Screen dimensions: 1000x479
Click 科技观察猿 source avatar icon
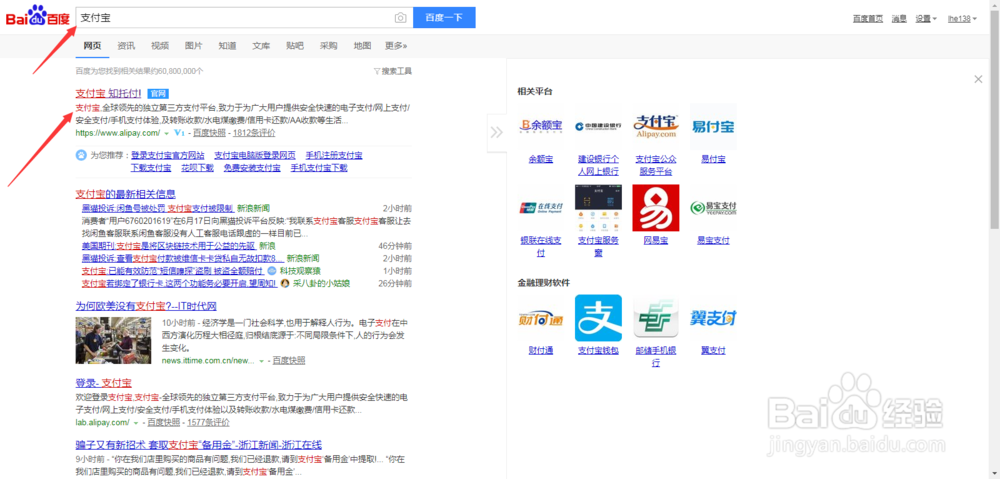272,270
